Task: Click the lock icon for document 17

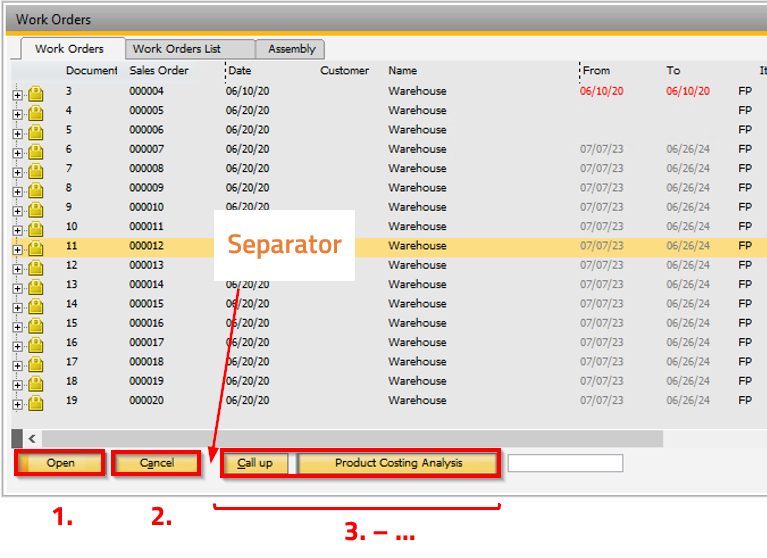Action: click(x=36, y=365)
